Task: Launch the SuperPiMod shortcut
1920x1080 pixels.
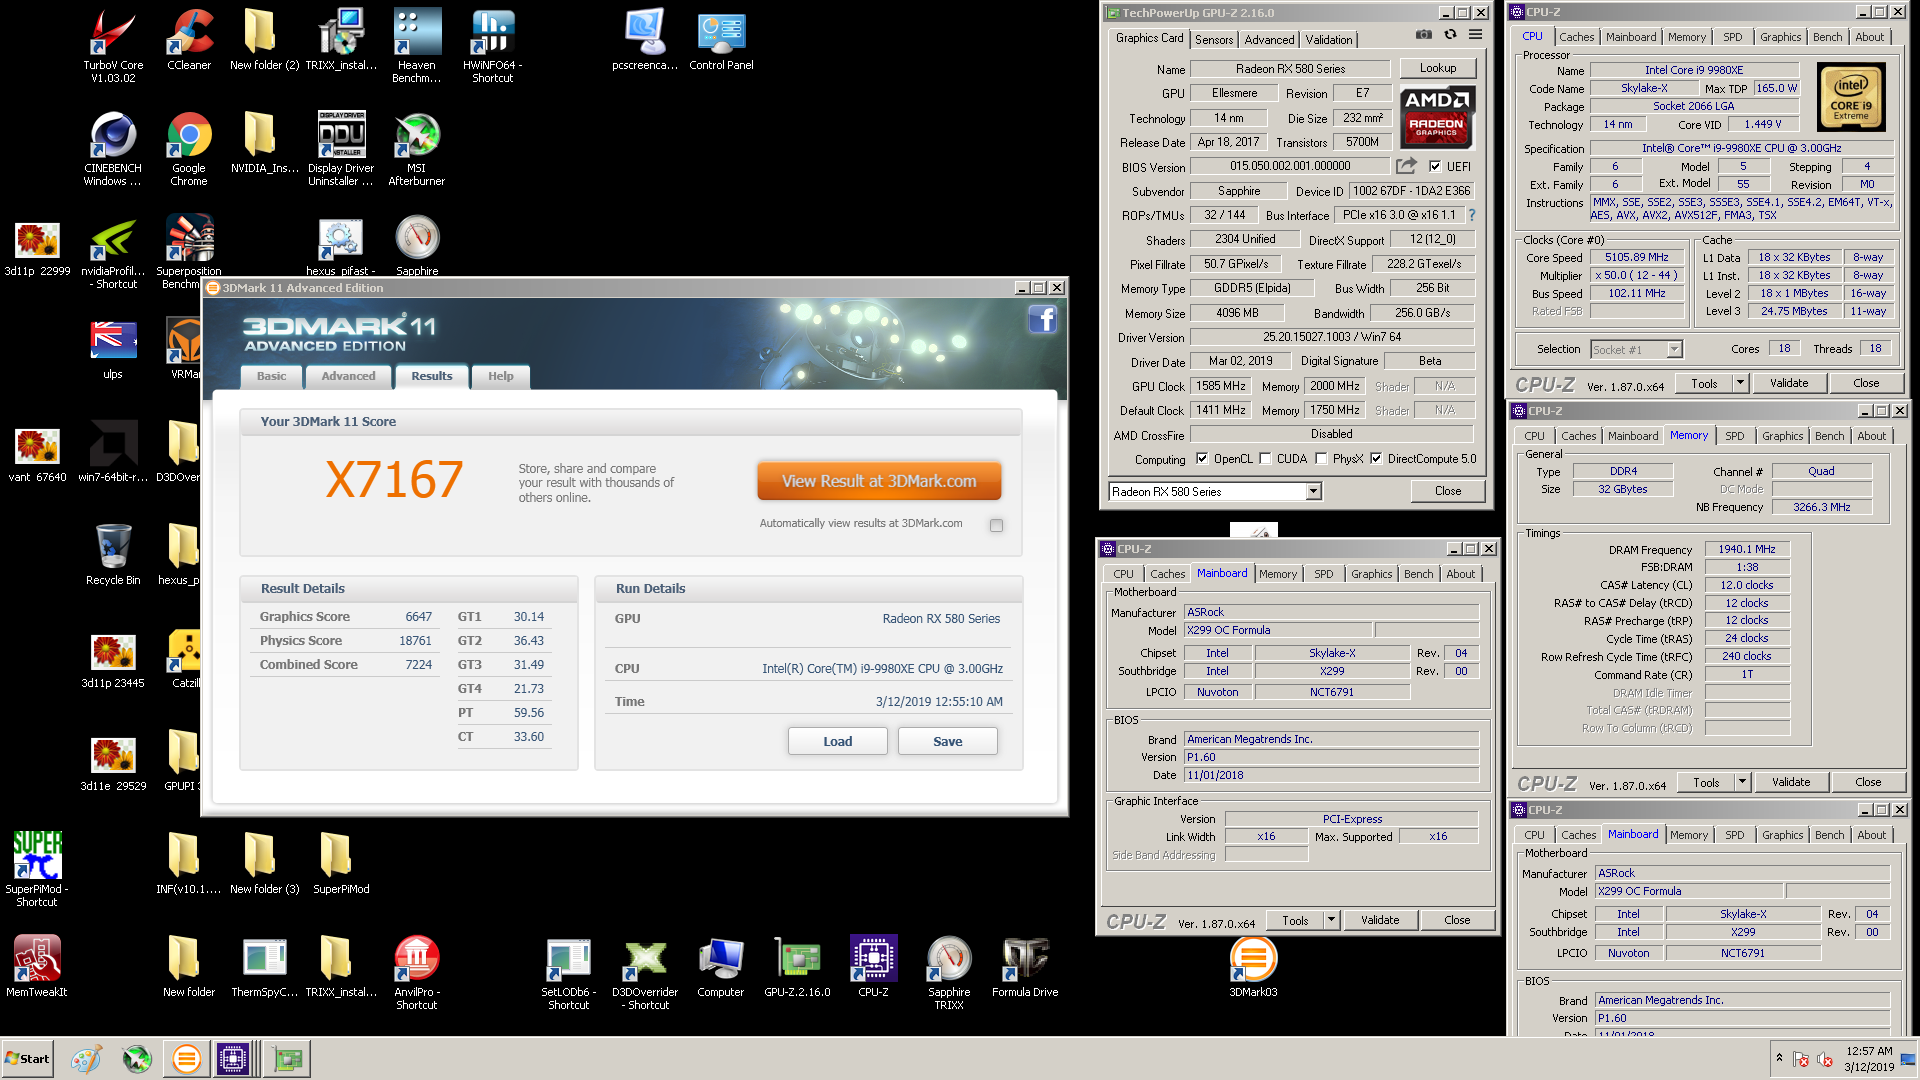Action: coord(37,868)
